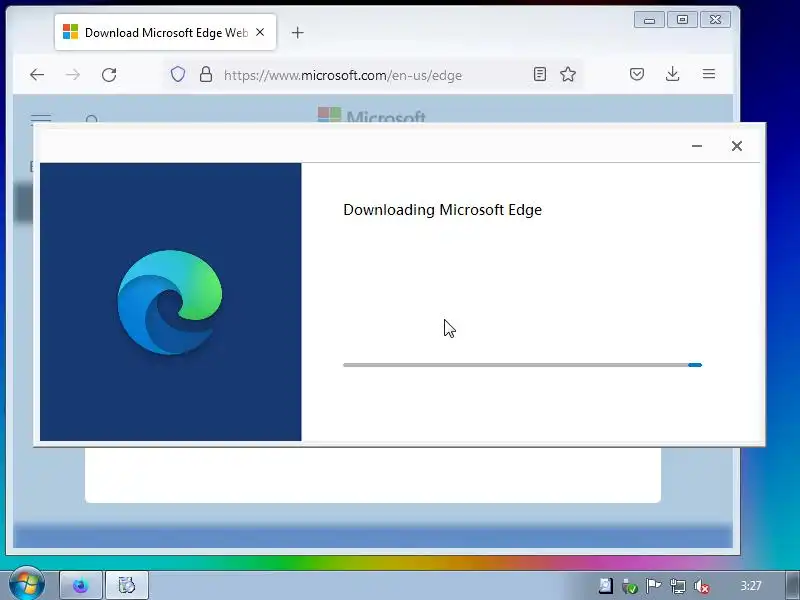This screenshot has height=600, width=800.
Task: Bookmark this page with the star icon
Action: (x=568, y=74)
